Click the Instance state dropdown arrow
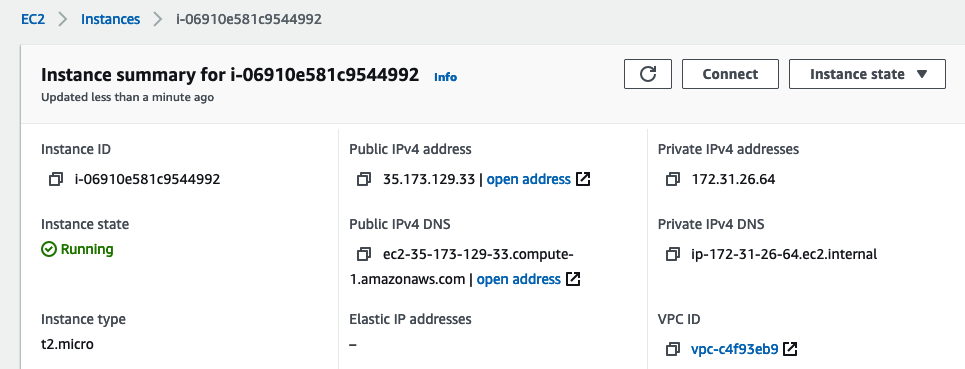Viewport: 965px width, 369px height. tap(921, 74)
